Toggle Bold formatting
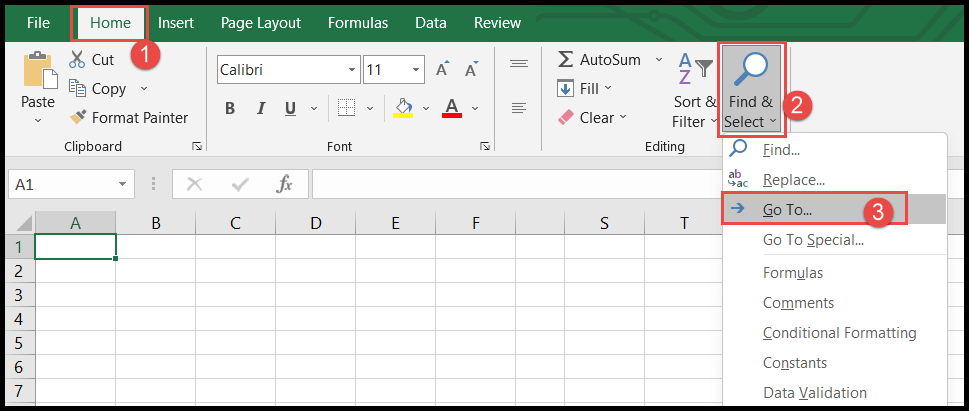Viewport: 969px width, 411px height. pos(230,109)
